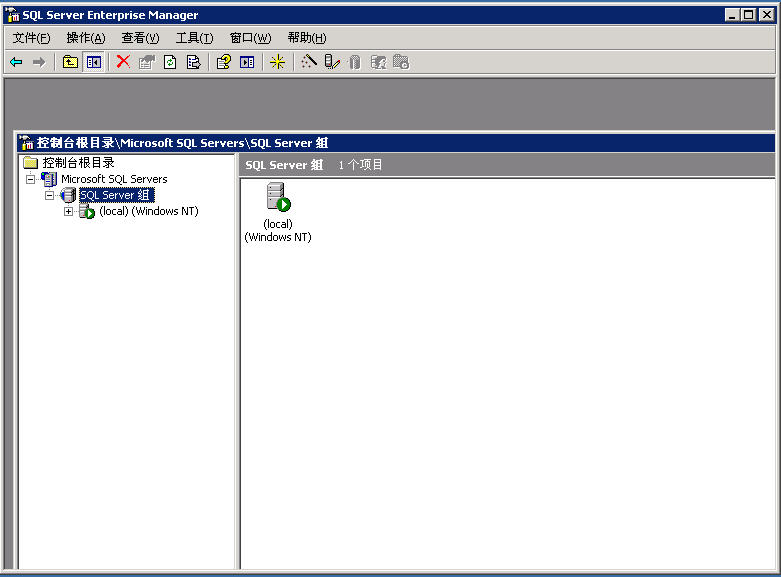Select 控制台根目录 in the tree
Image resolution: width=781 pixels, height=577 pixels.
[78, 163]
